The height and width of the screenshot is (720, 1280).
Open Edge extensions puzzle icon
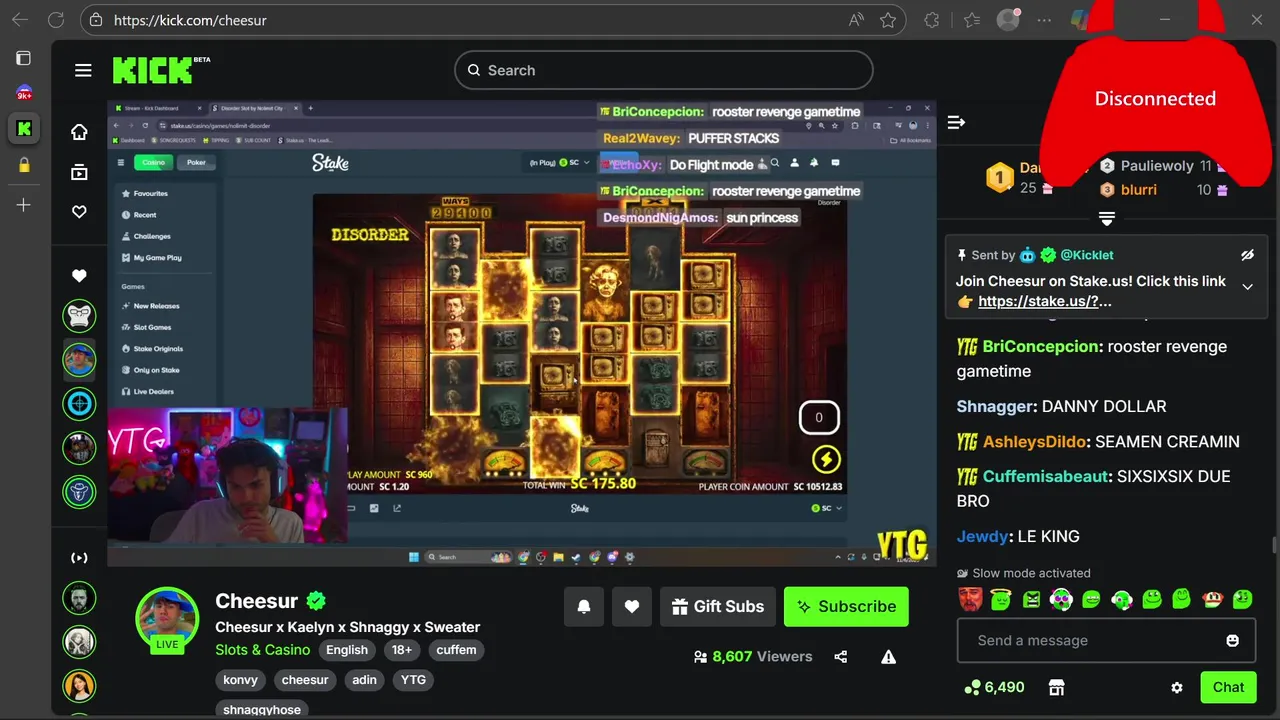click(x=932, y=20)
